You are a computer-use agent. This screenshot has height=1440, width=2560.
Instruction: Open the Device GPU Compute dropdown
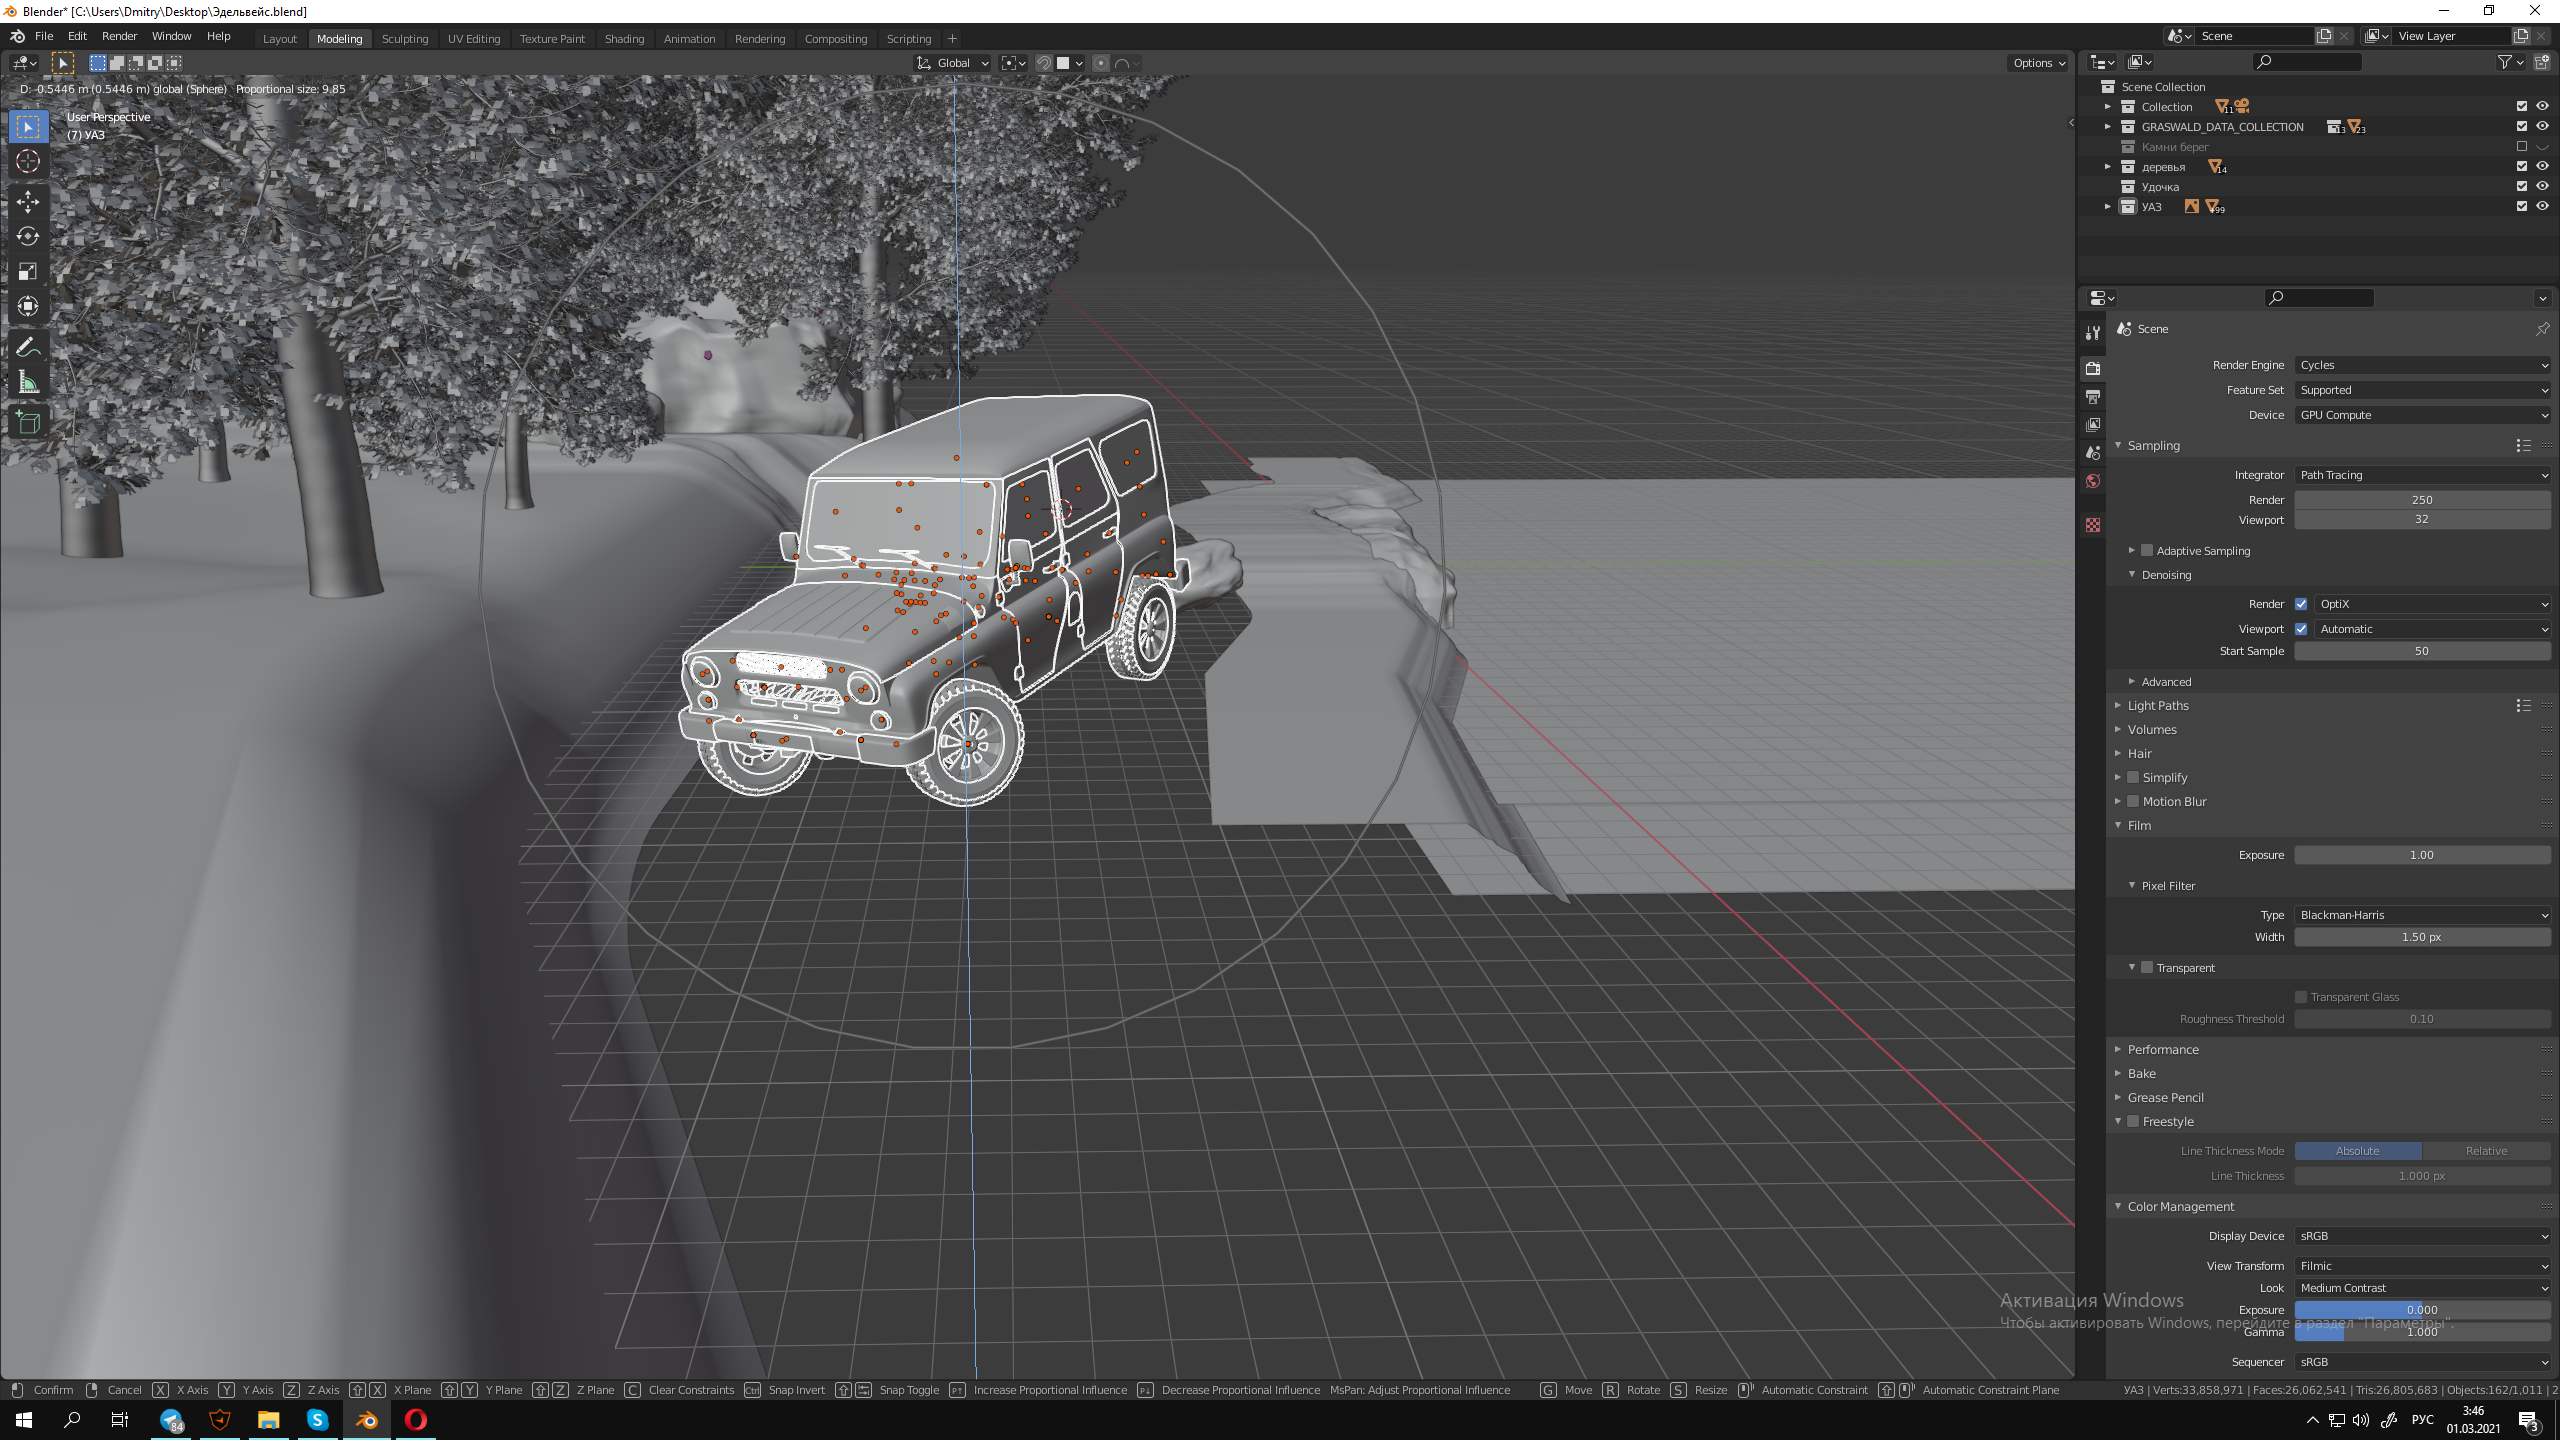pos(2422,415)
